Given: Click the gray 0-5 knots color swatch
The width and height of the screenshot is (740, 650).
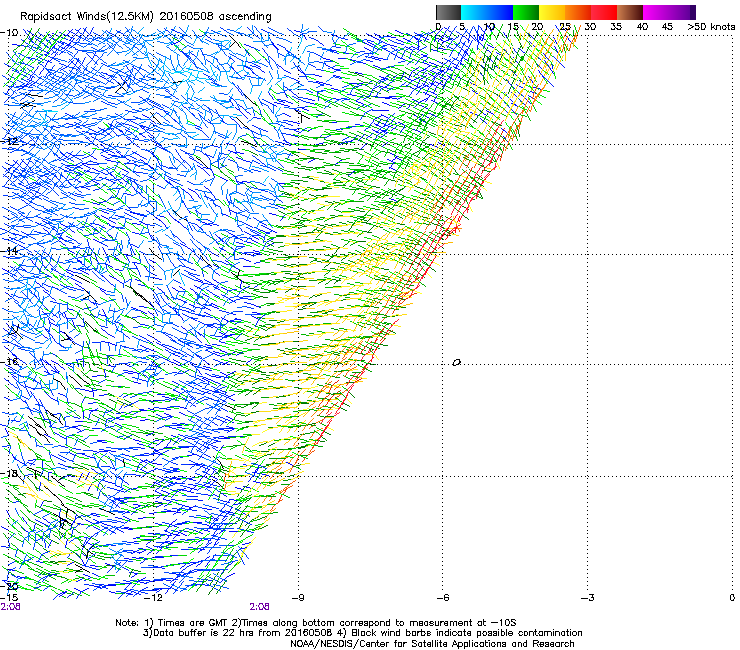Looking at the screenshot, I should [448, 12].
